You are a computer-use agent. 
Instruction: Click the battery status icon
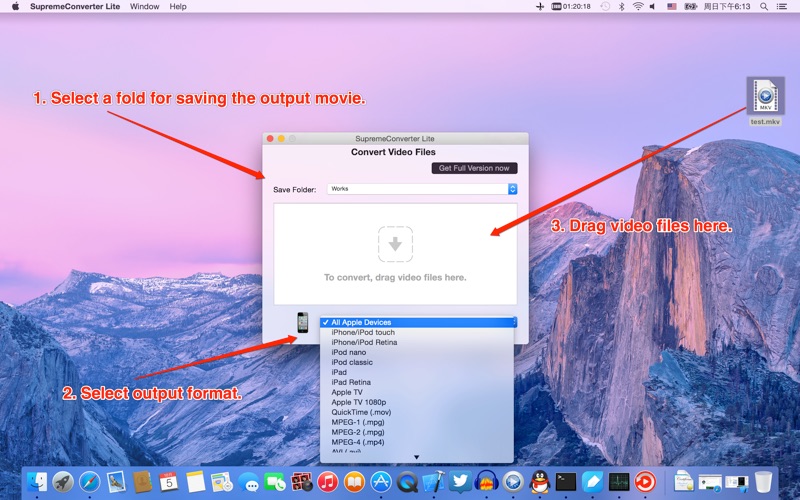pos(690,7)
